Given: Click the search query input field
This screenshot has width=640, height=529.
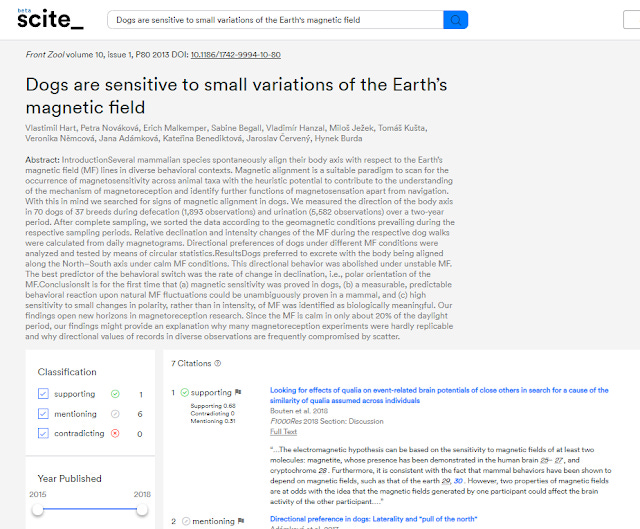Looking at the screenshot, I should point(276,20).
